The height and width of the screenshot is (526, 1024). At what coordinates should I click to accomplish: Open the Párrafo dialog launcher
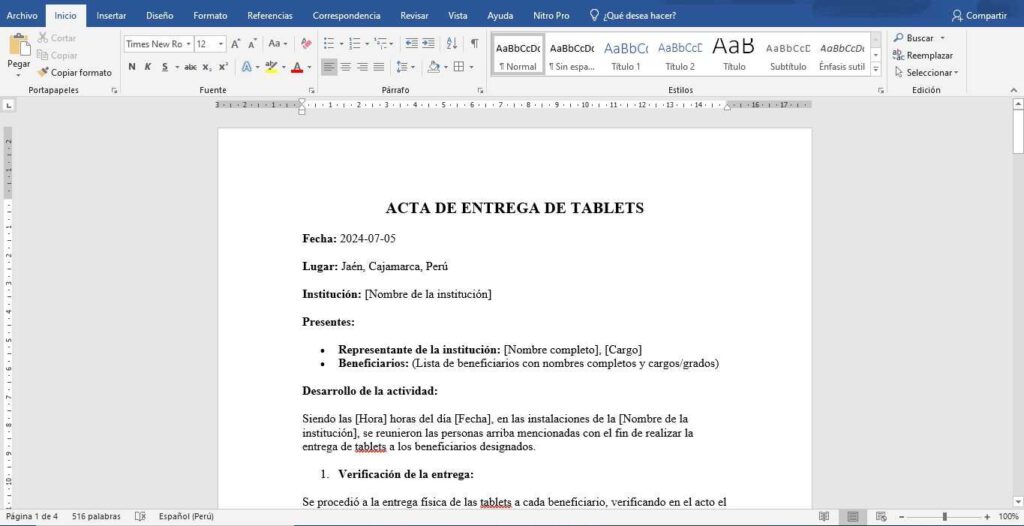pos(480,91)
